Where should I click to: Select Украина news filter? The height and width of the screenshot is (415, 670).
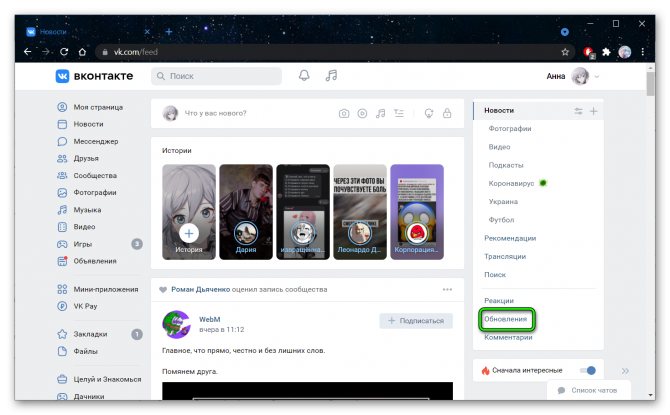click(503, 201)
